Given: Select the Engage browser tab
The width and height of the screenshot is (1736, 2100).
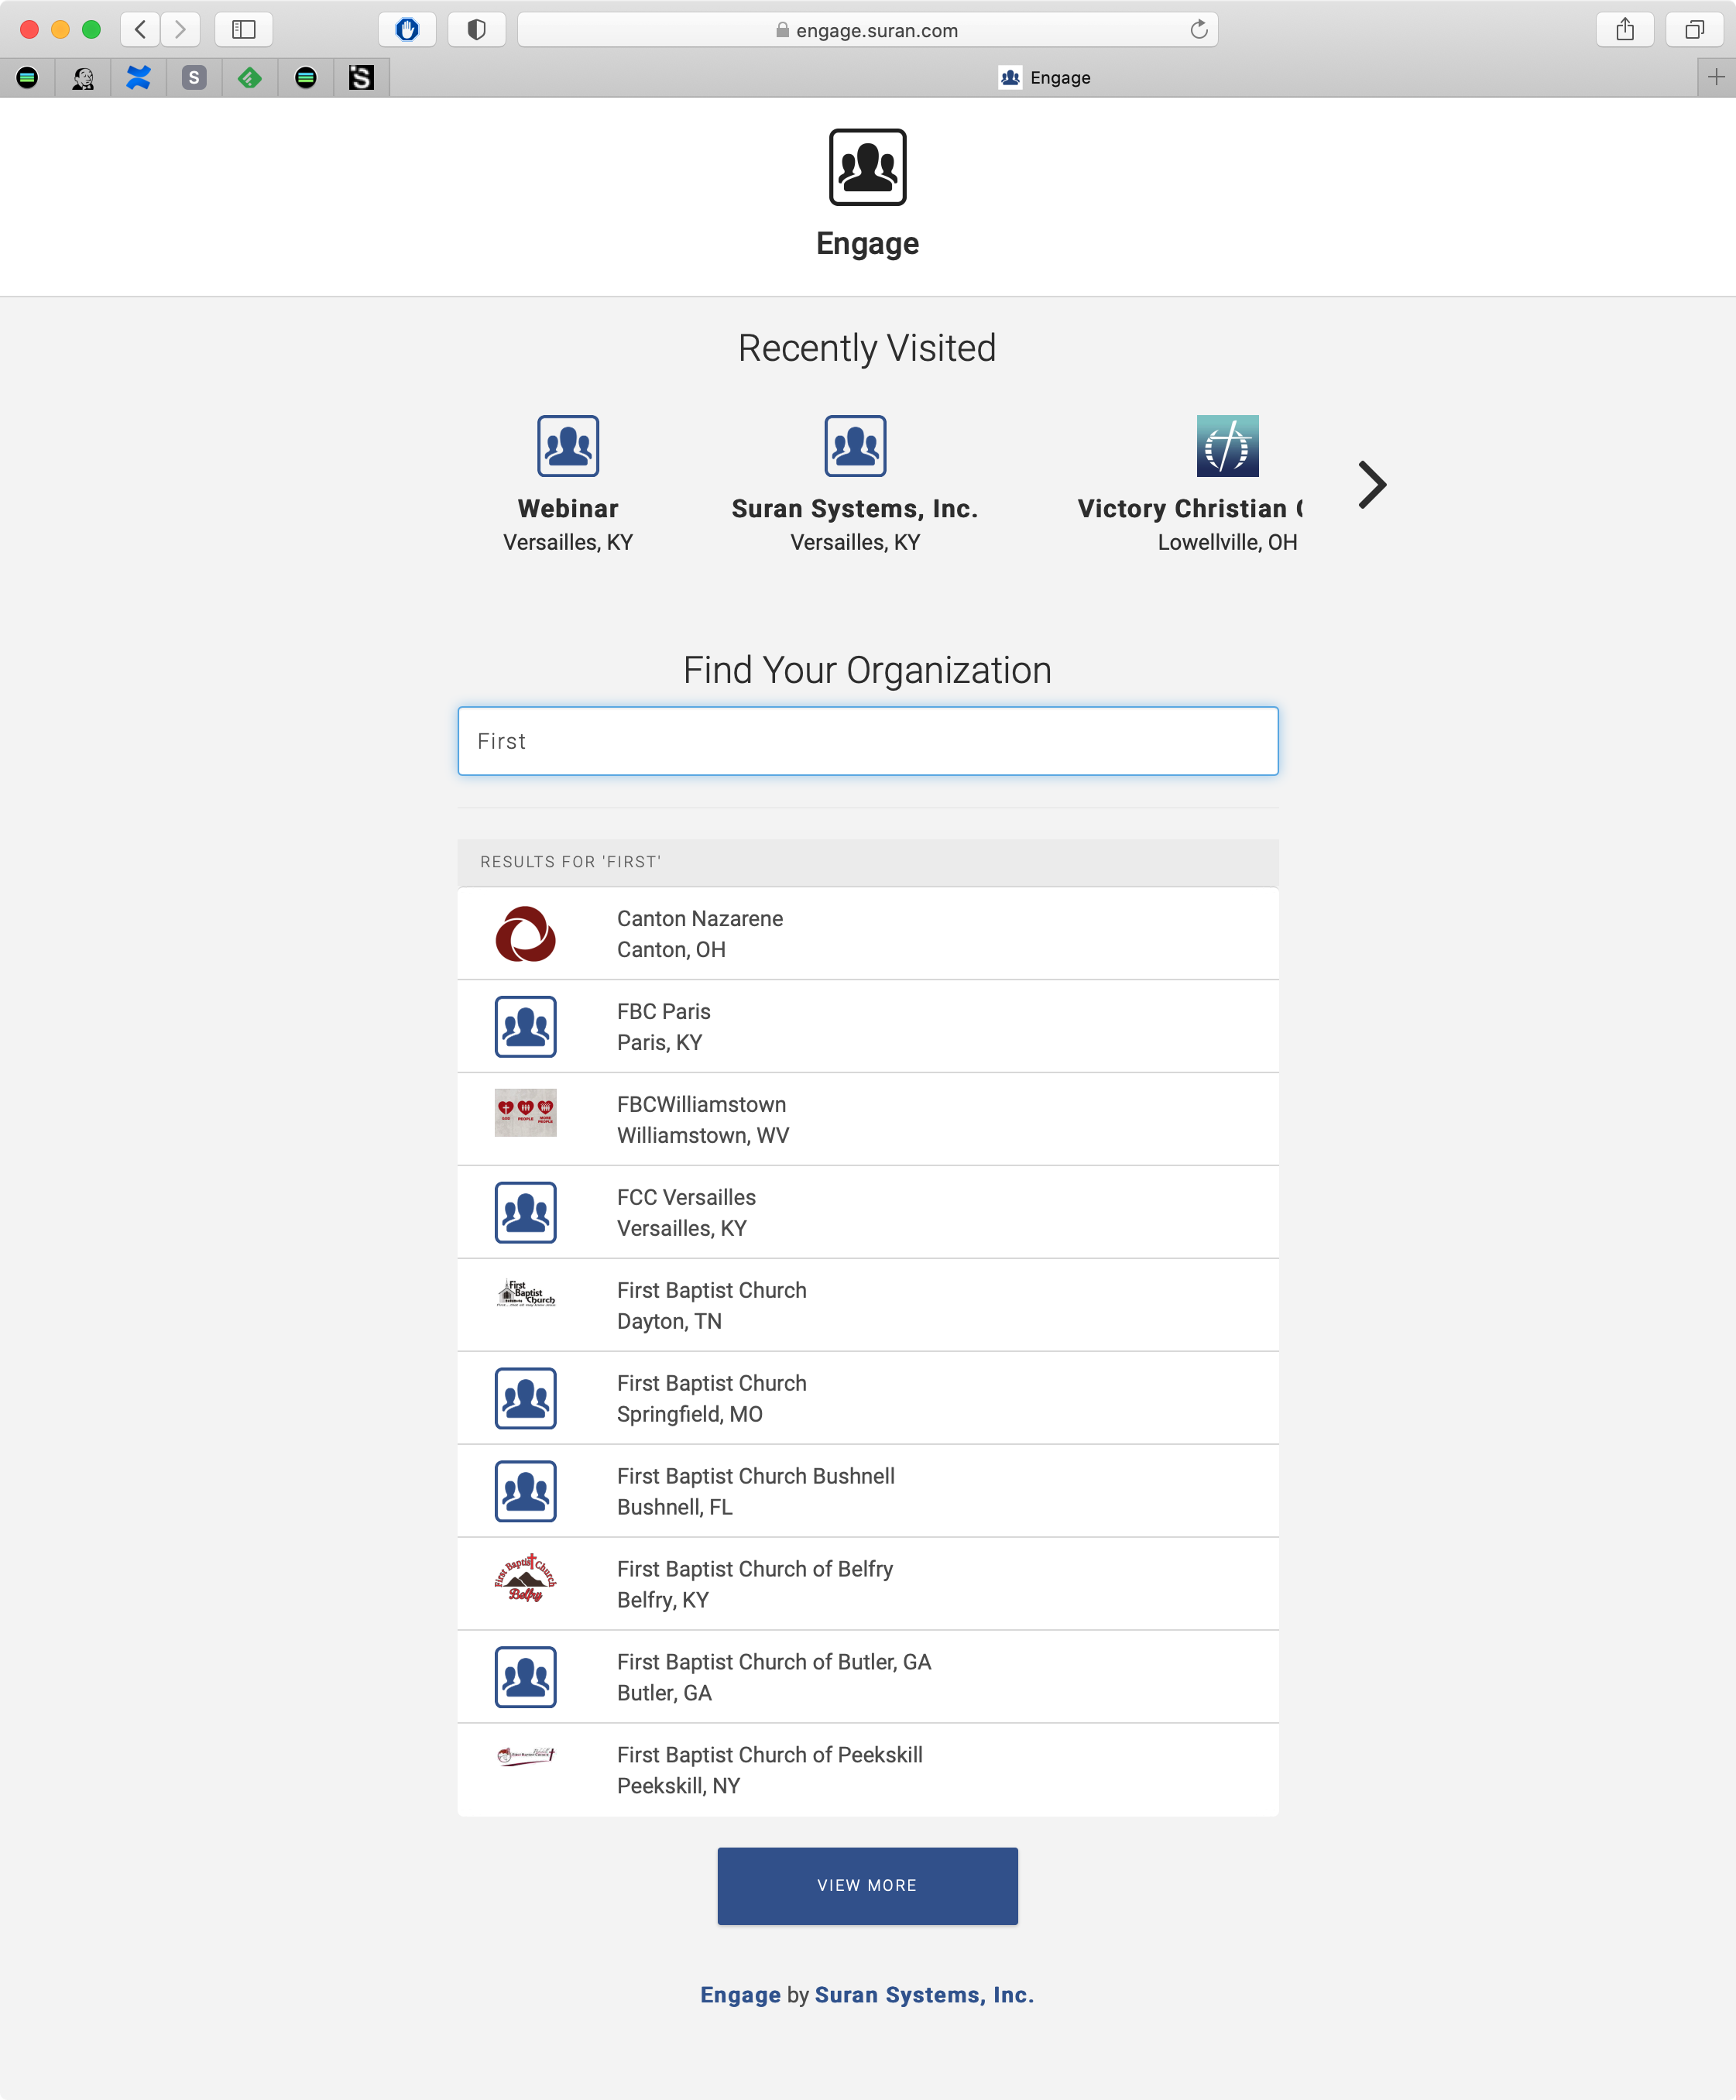Looking at the screenshot, I should [x=1044, y=78].
